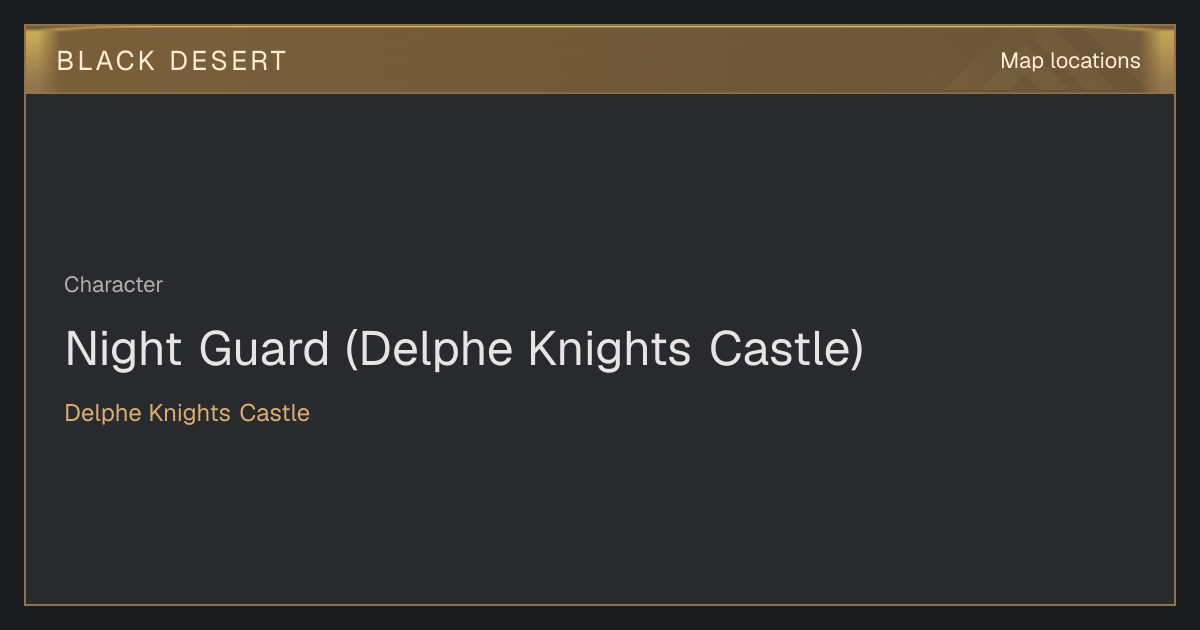This screenshot has width=1200, height=630.
Task: Click the word locations in the header
Action: (1095, 61)
